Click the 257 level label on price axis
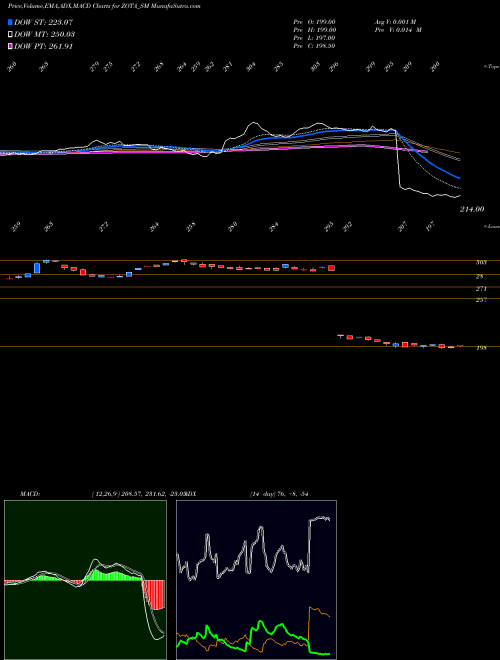This screenshot has height=660, width=500. click(481, 300)
